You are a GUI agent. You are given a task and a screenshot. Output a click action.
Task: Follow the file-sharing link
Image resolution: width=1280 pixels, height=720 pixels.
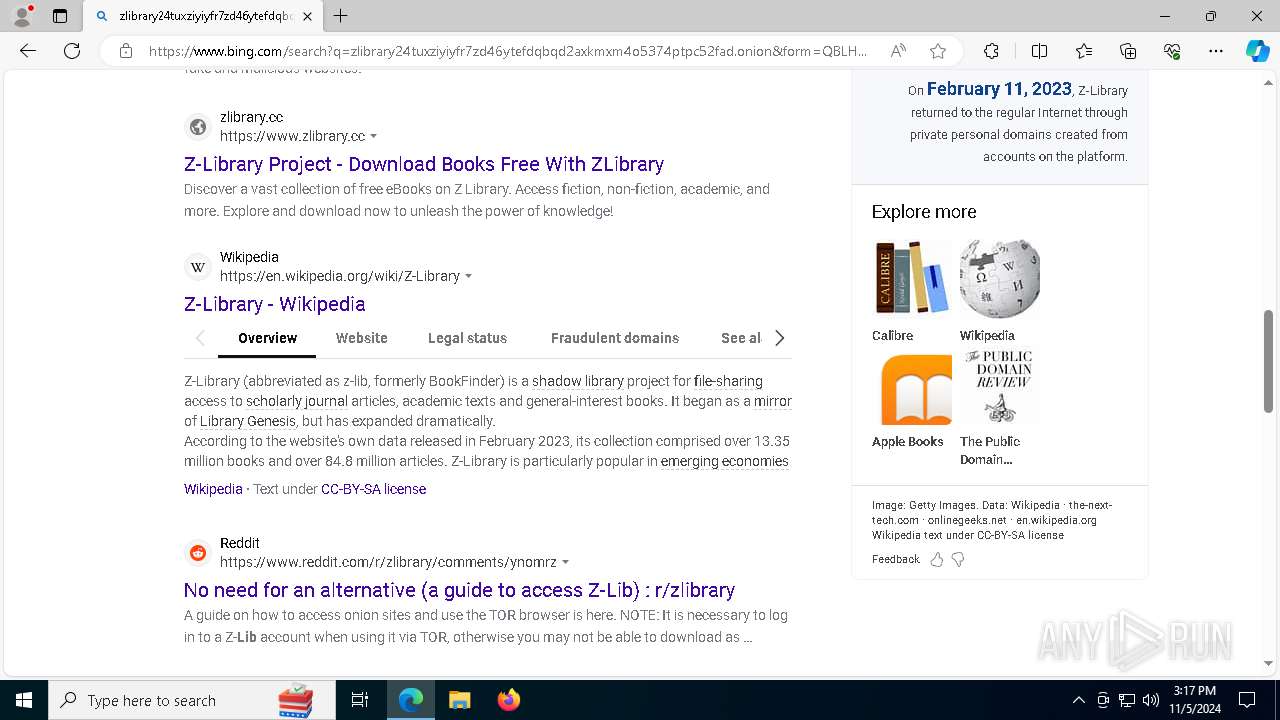click(728, 381)
